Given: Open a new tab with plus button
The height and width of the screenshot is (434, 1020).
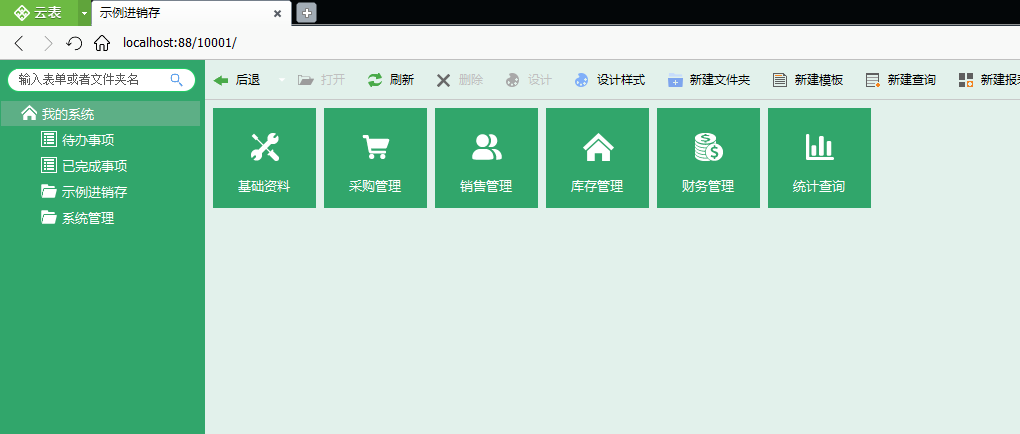Looking at the screenshot, I should pos(306,13).
